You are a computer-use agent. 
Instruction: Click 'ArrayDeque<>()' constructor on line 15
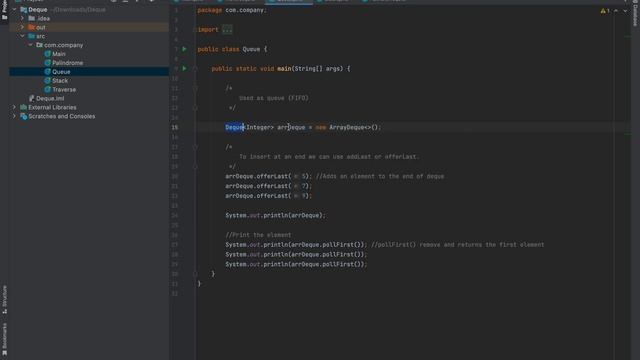click(x=354, y=127)
